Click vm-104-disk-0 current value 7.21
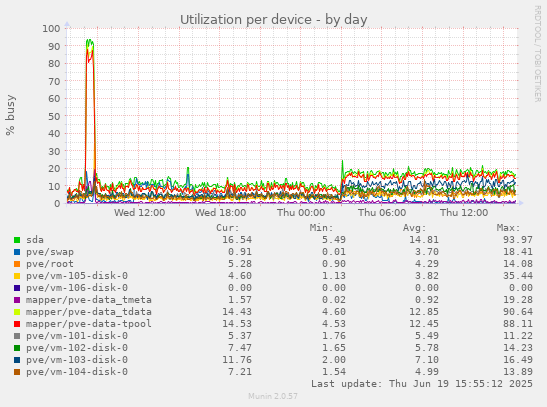547x407 pixels. point(240,372)
